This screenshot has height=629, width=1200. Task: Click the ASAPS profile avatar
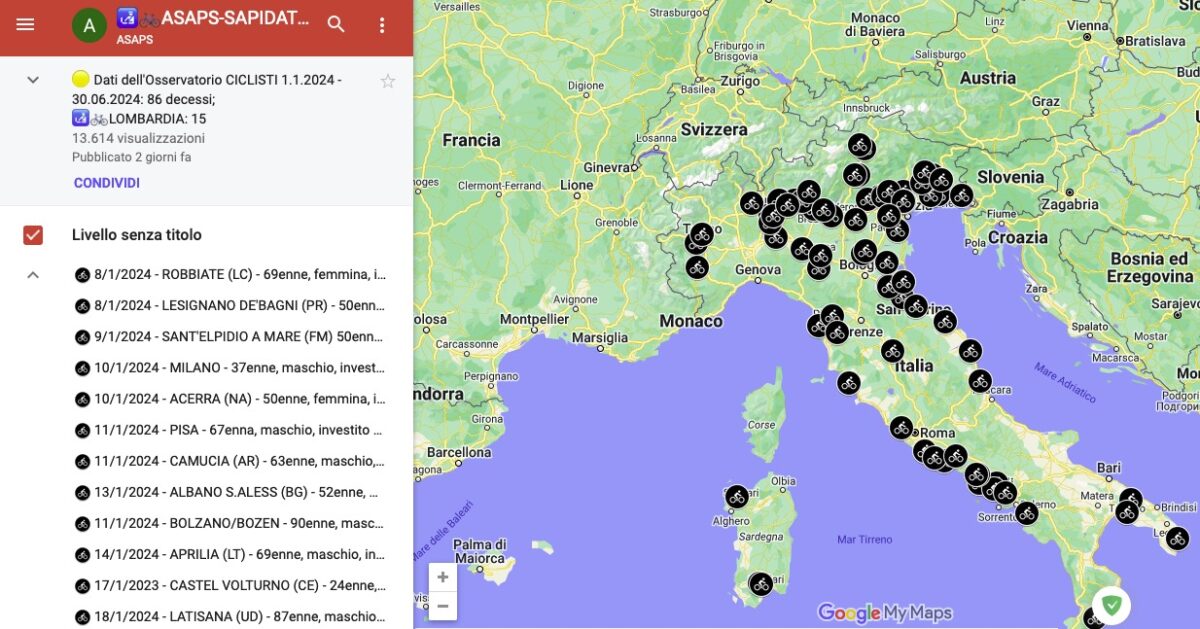89,24
